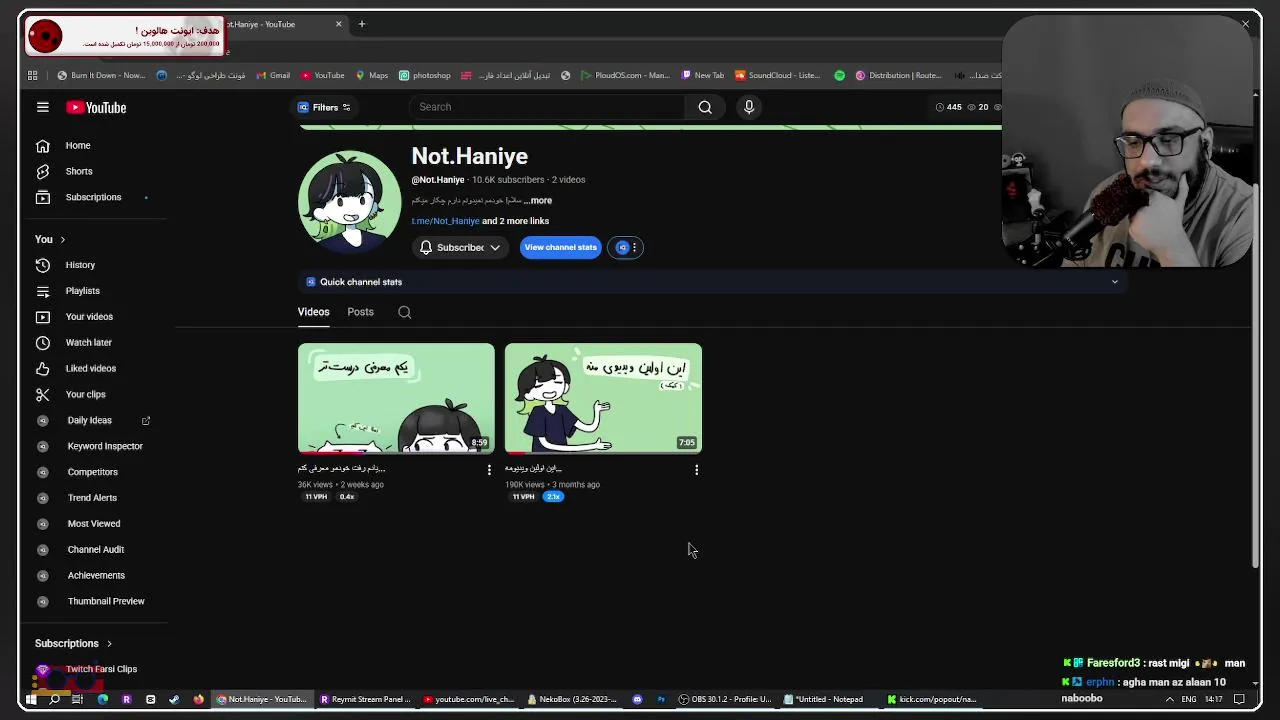This screenshot has width=1280, height=720.
Task: Click the @Not.Haniye handle
Action: click(x=438, y=180)
